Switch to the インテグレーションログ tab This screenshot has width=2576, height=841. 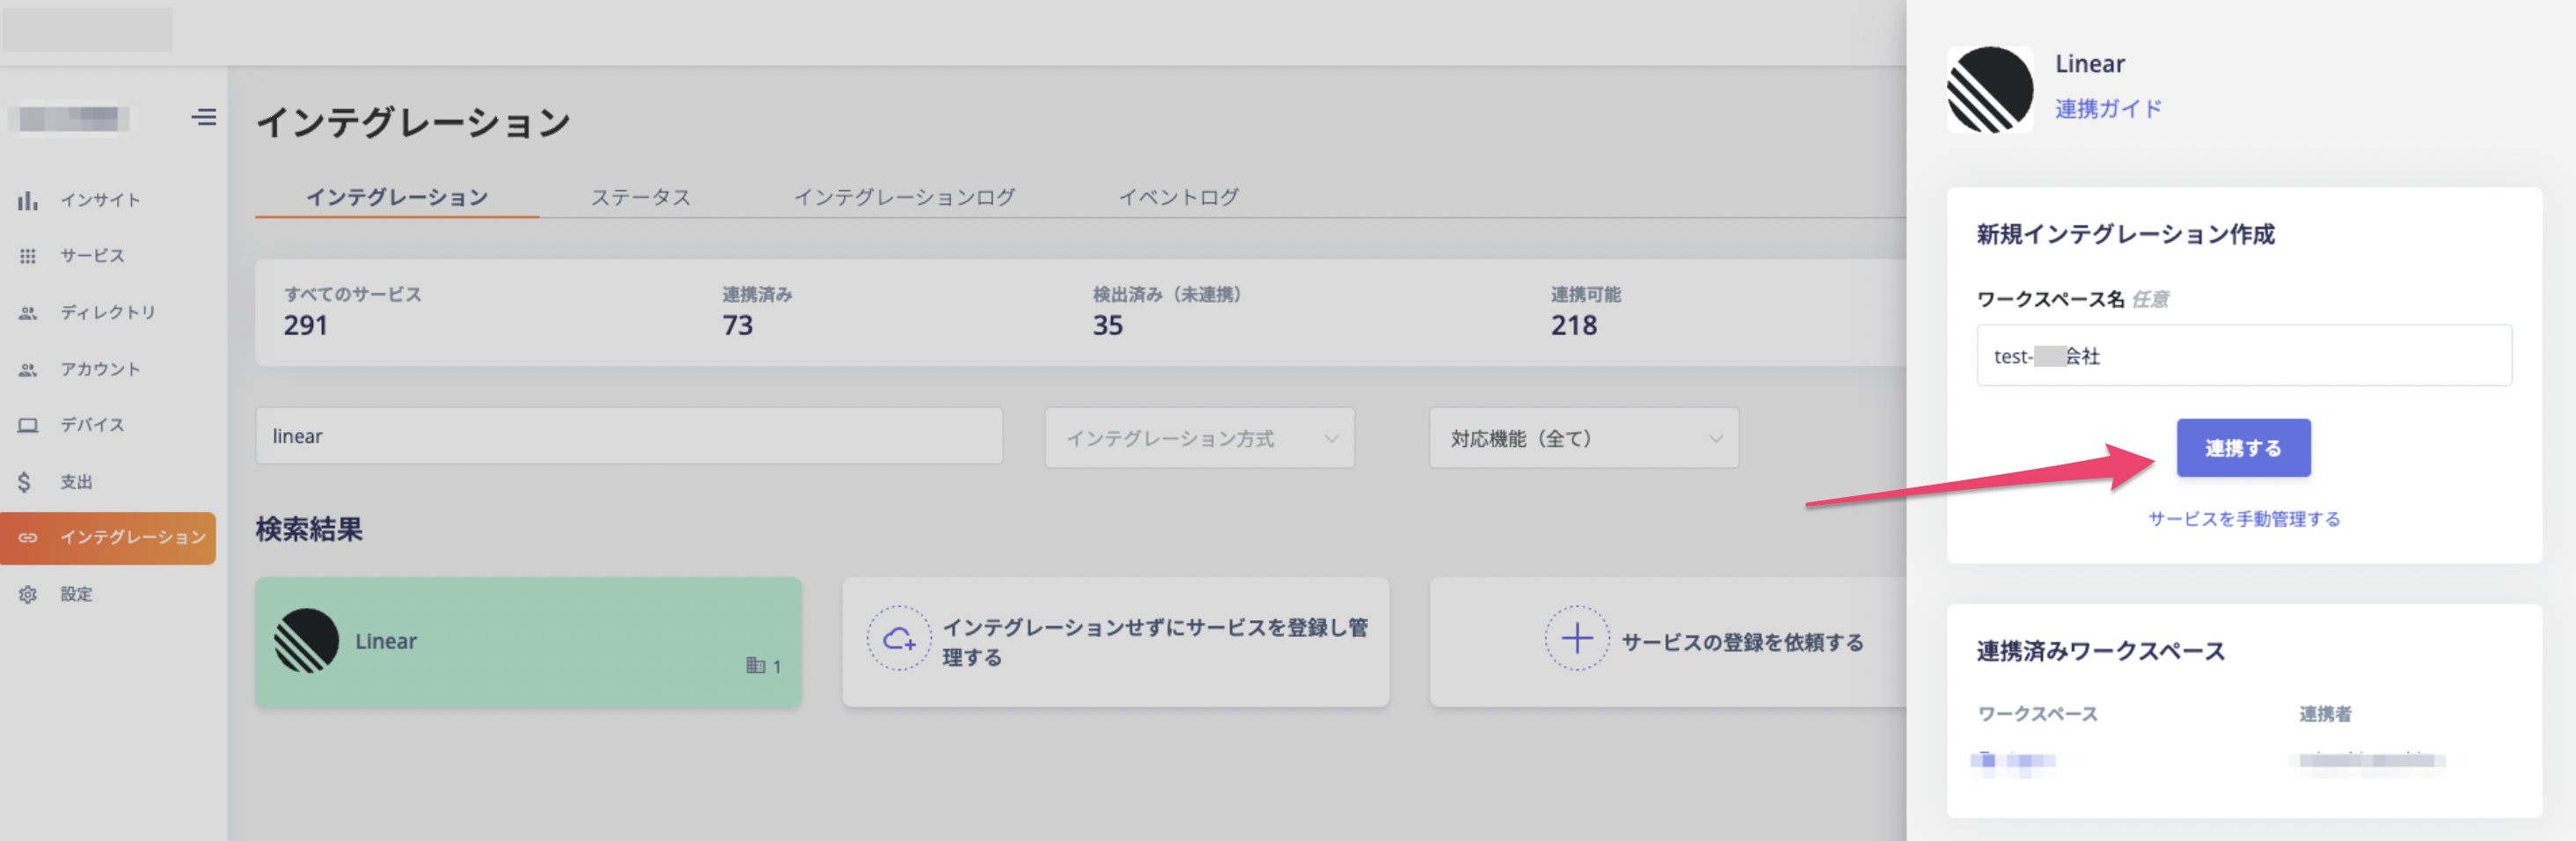point(904,197)
